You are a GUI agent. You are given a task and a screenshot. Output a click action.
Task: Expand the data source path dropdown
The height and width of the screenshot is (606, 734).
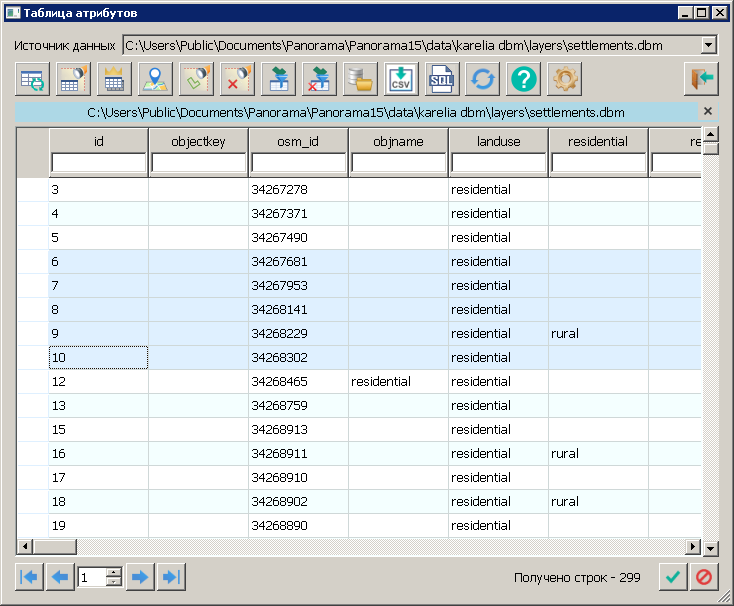click(x=709, y=45)
